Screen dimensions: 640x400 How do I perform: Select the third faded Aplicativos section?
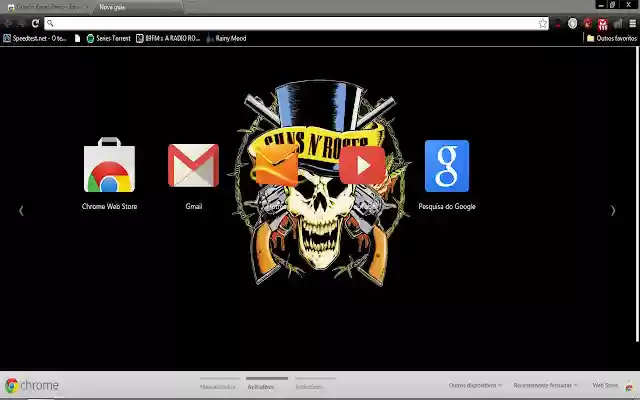point(315,386)
